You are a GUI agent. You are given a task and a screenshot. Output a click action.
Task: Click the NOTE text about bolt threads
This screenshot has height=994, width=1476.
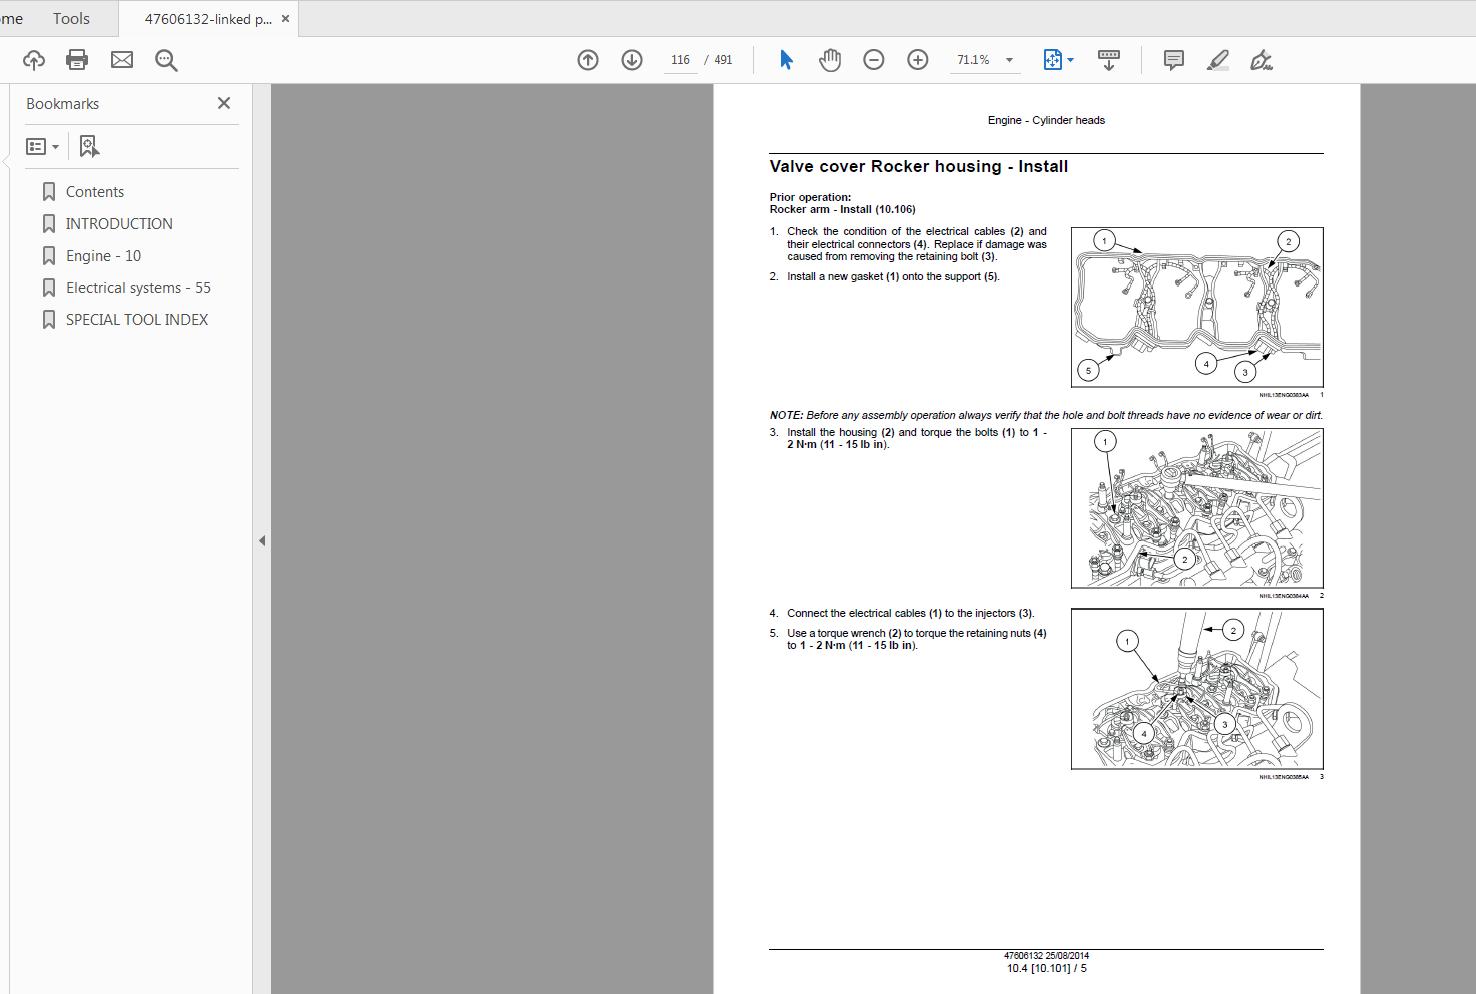[1046, 415]
